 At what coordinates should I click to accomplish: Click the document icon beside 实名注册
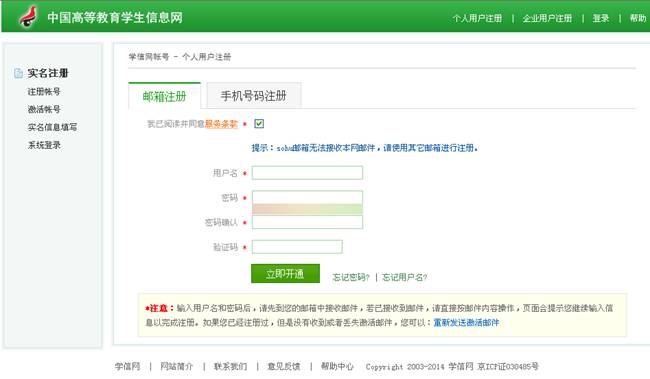pyautogui.click(x=18, y=73)
